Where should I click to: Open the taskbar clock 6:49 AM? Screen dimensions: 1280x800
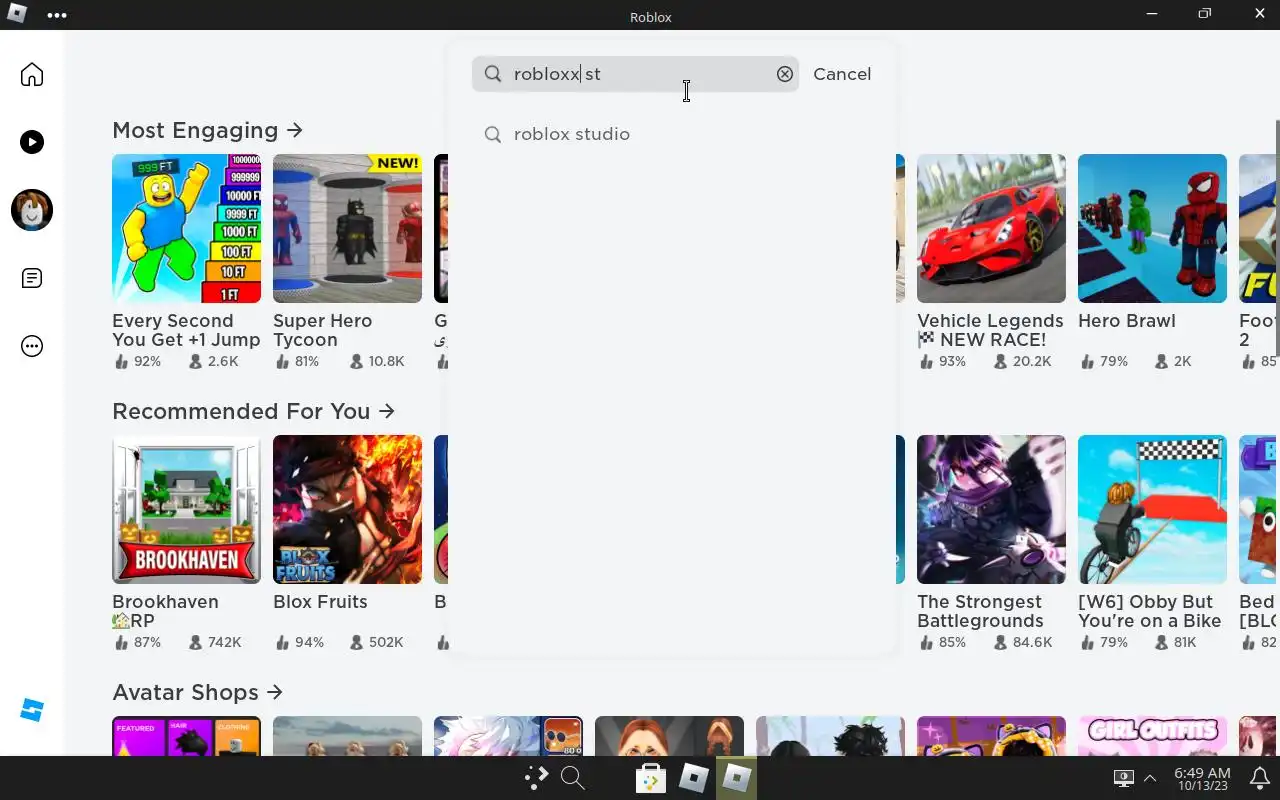(x=1202, y=779)
